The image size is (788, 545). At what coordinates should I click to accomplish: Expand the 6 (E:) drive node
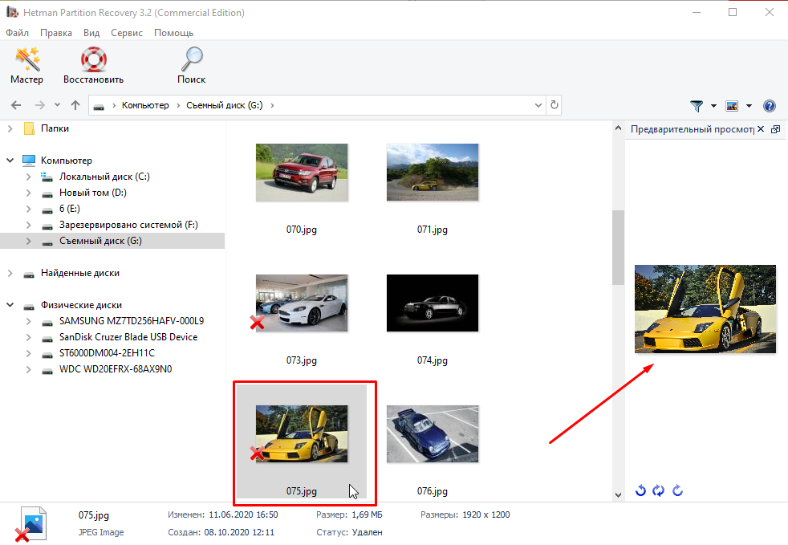(x=28, y=209)
